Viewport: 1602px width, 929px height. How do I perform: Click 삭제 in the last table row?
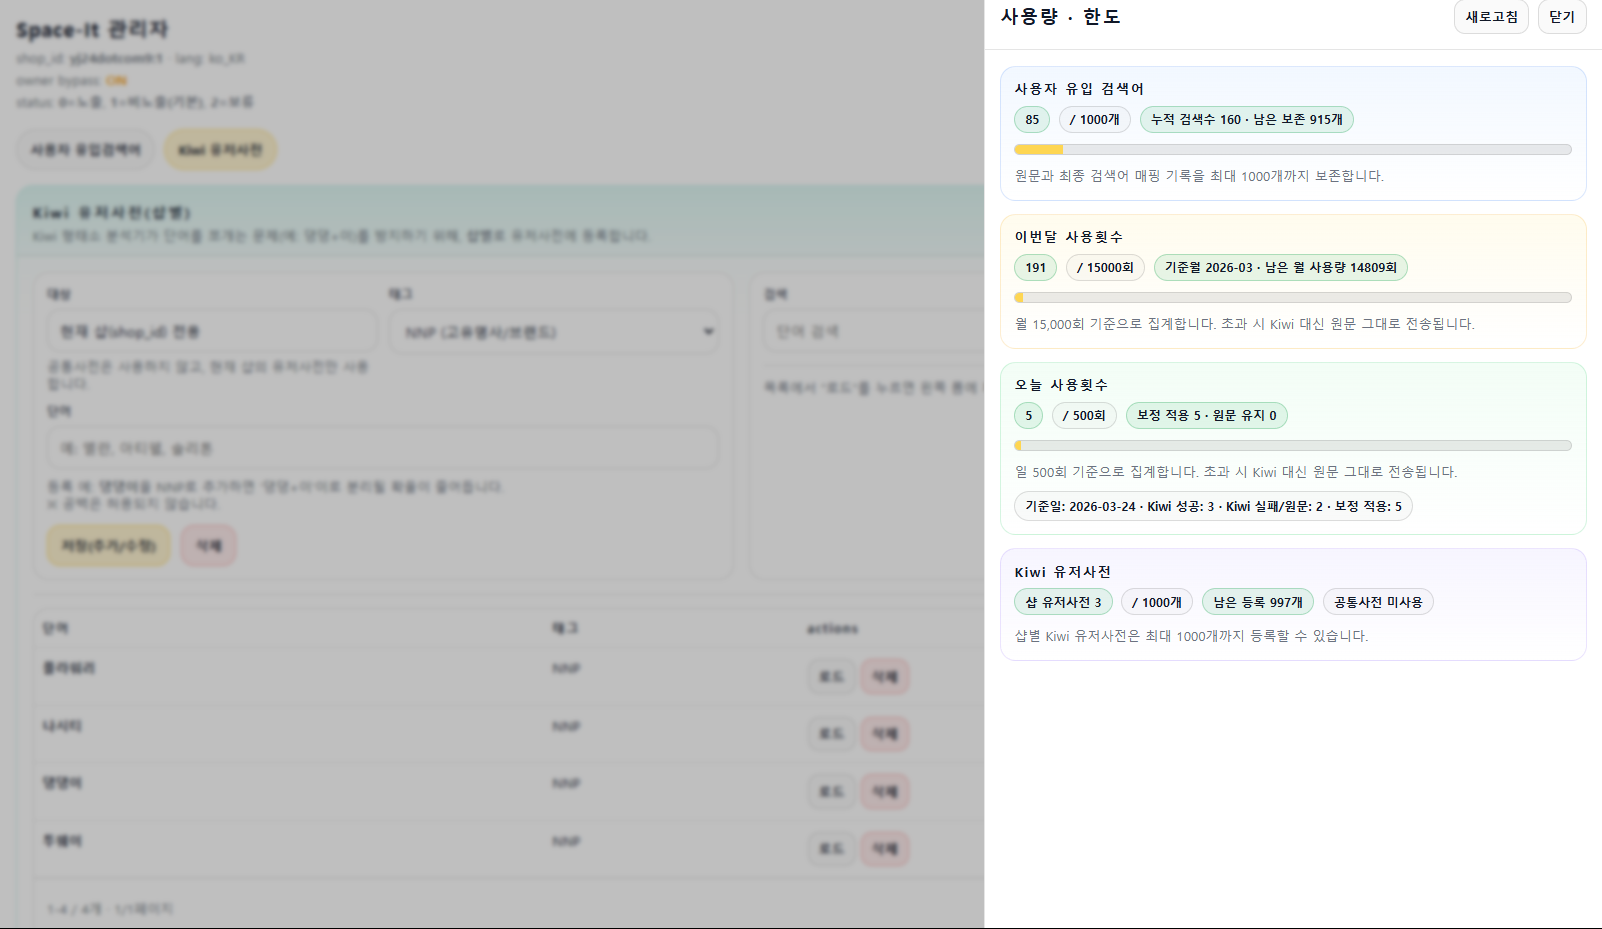(x=885, y=849)
